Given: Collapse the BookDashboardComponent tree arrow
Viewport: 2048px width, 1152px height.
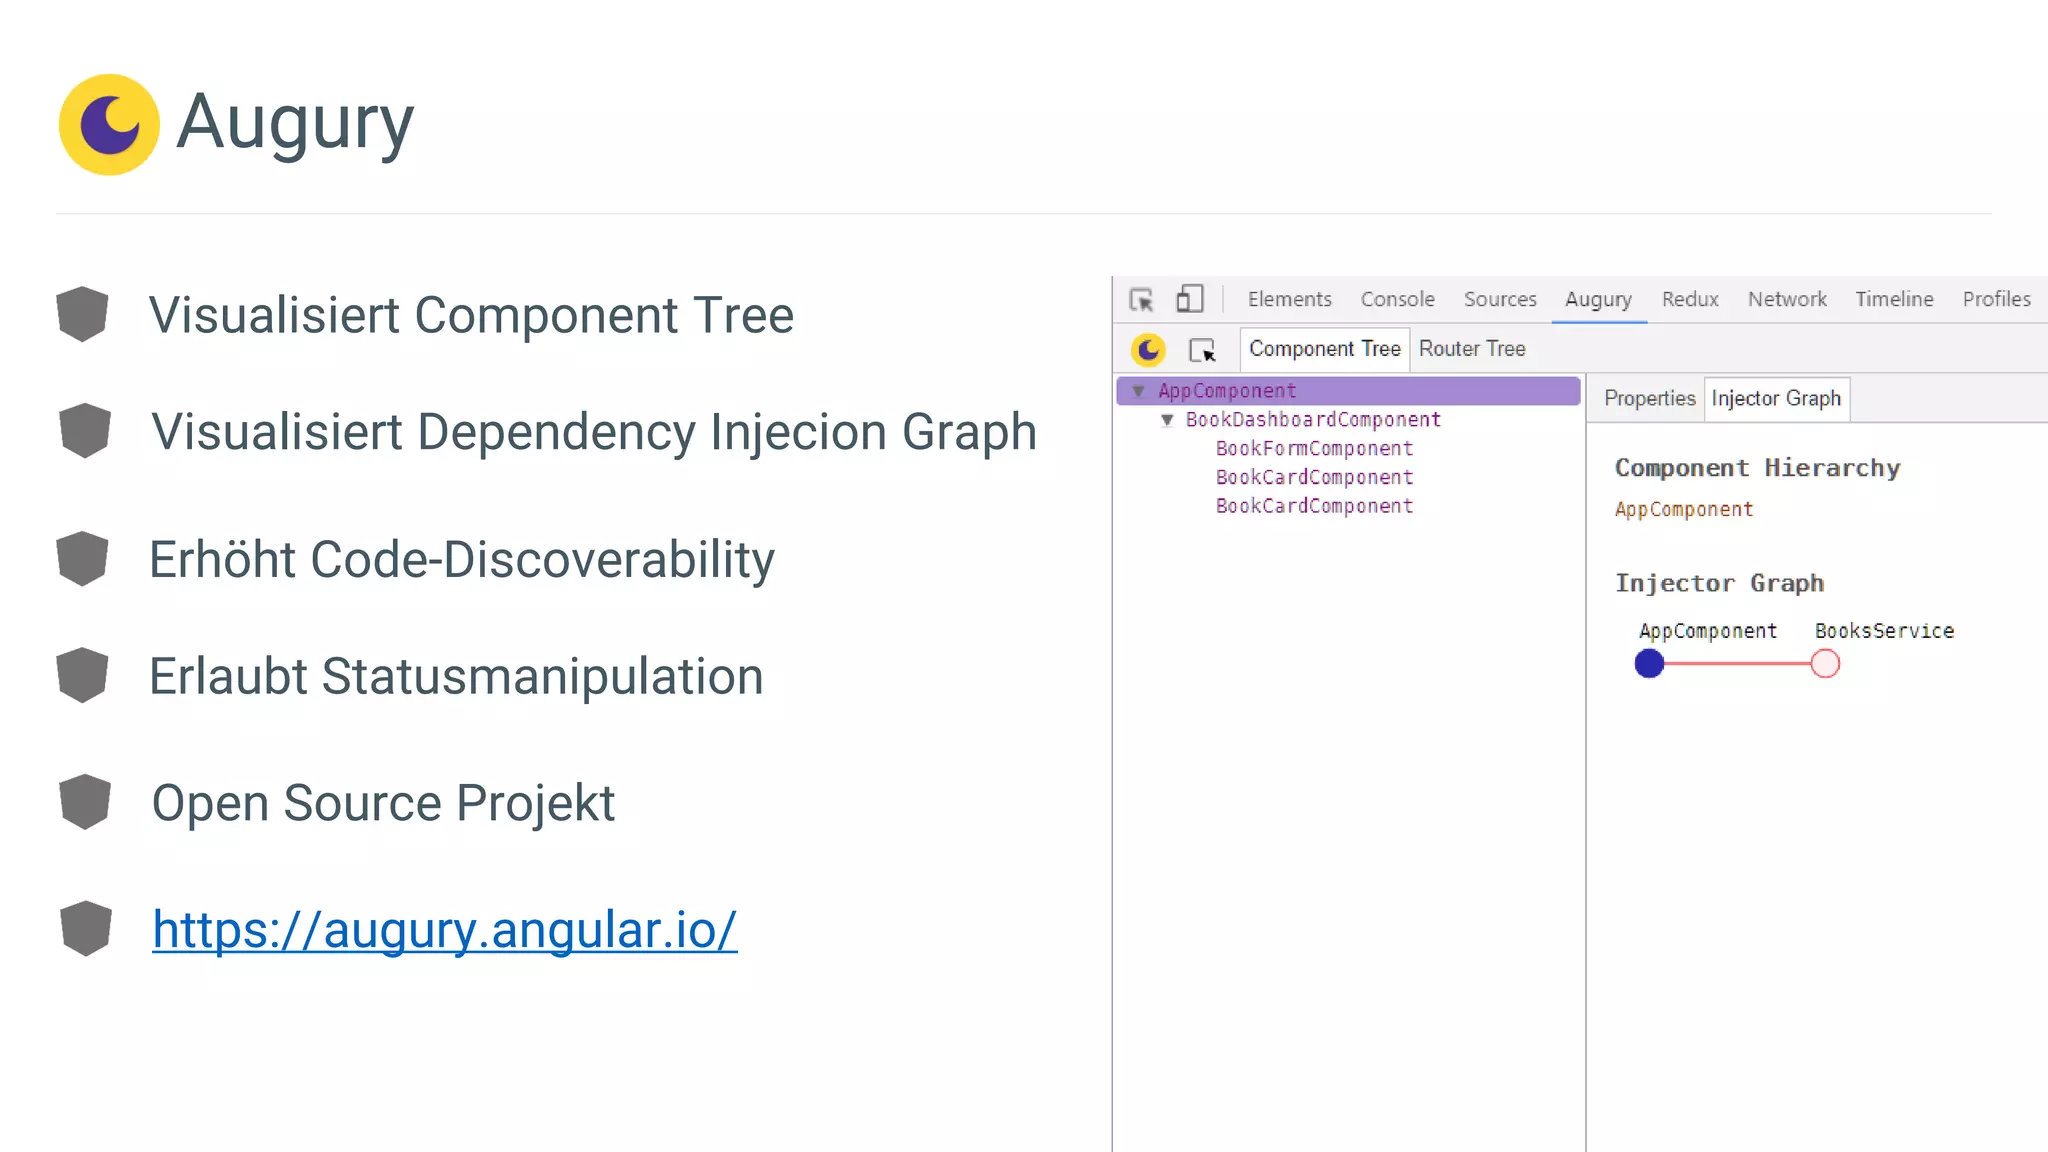Looking at the screenshot, I should click(x=1167, y=420).
